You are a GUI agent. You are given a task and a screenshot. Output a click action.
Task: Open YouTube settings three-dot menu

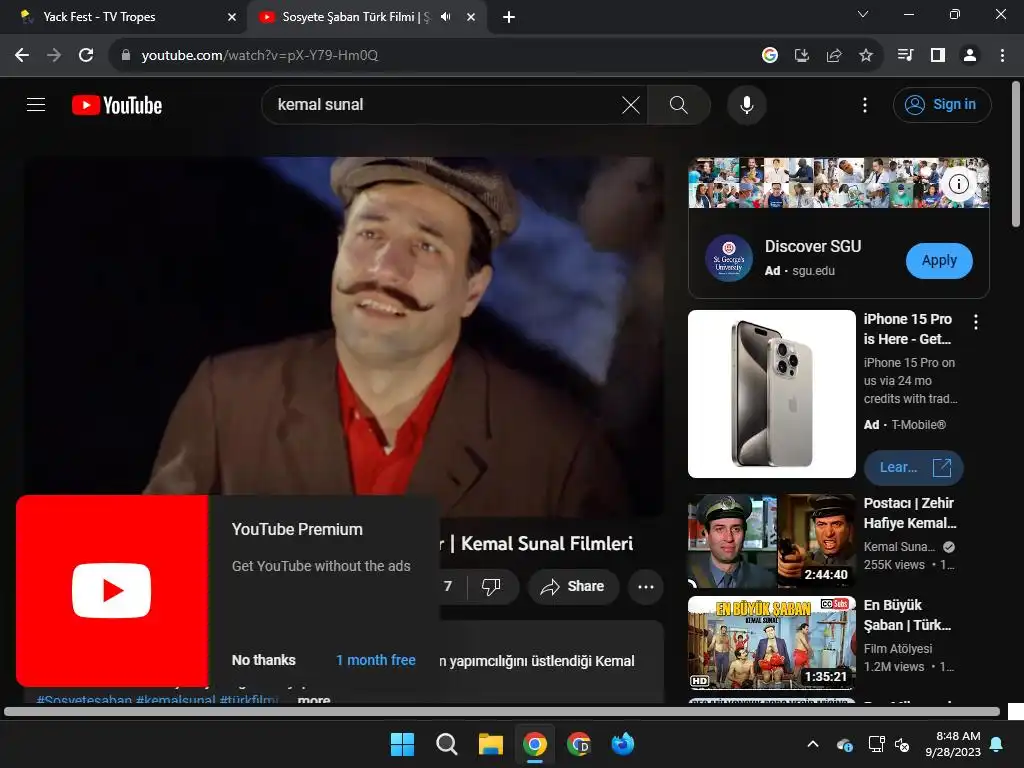[865, 104]
